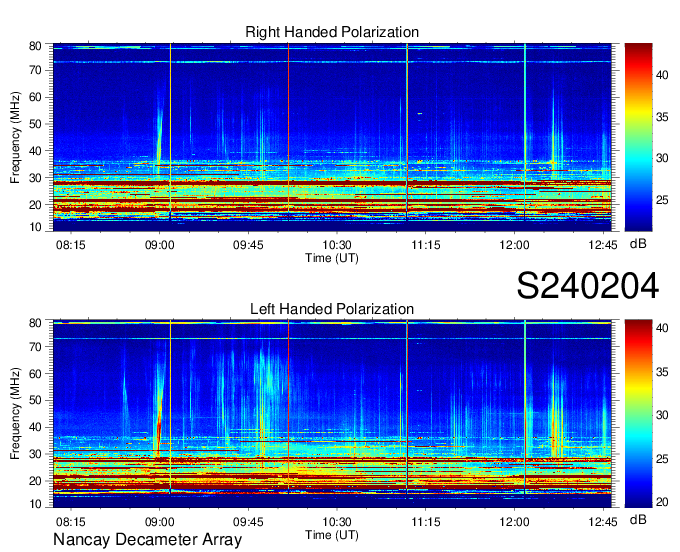Click the 80 MHz tick of Left Handed plot
Viewport: 680px width, 552px height.
click(x=35, y=323)
